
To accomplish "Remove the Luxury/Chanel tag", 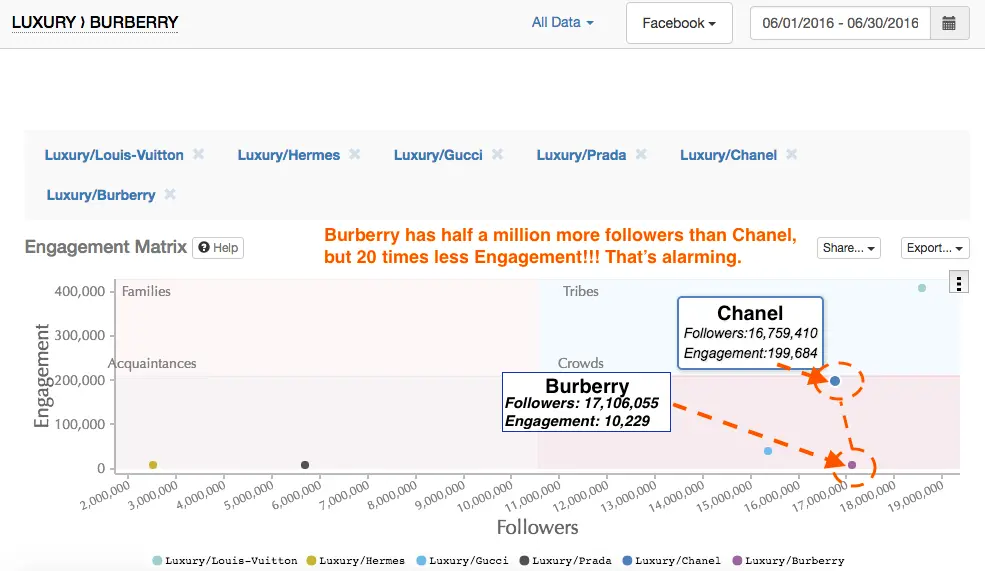I will (792, 154).
